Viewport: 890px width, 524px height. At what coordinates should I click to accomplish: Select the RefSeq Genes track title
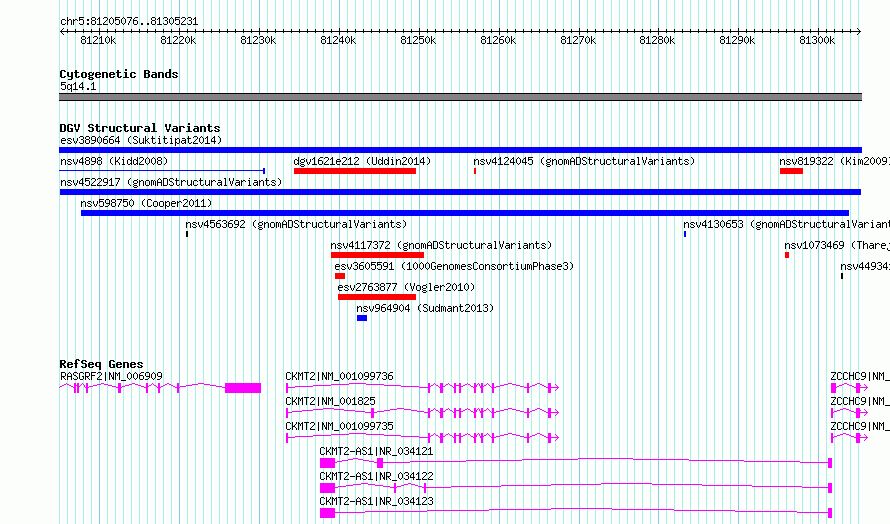point(101,364)
